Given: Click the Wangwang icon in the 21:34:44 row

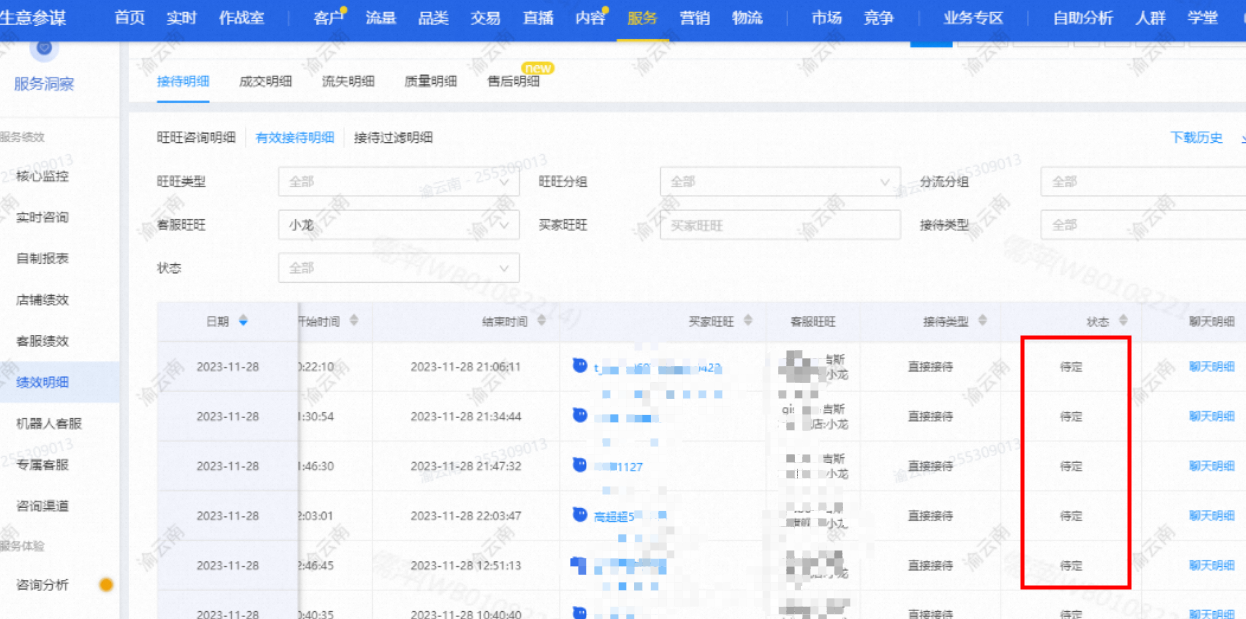Looking at the screenshot, I should (x=580, y=415).
